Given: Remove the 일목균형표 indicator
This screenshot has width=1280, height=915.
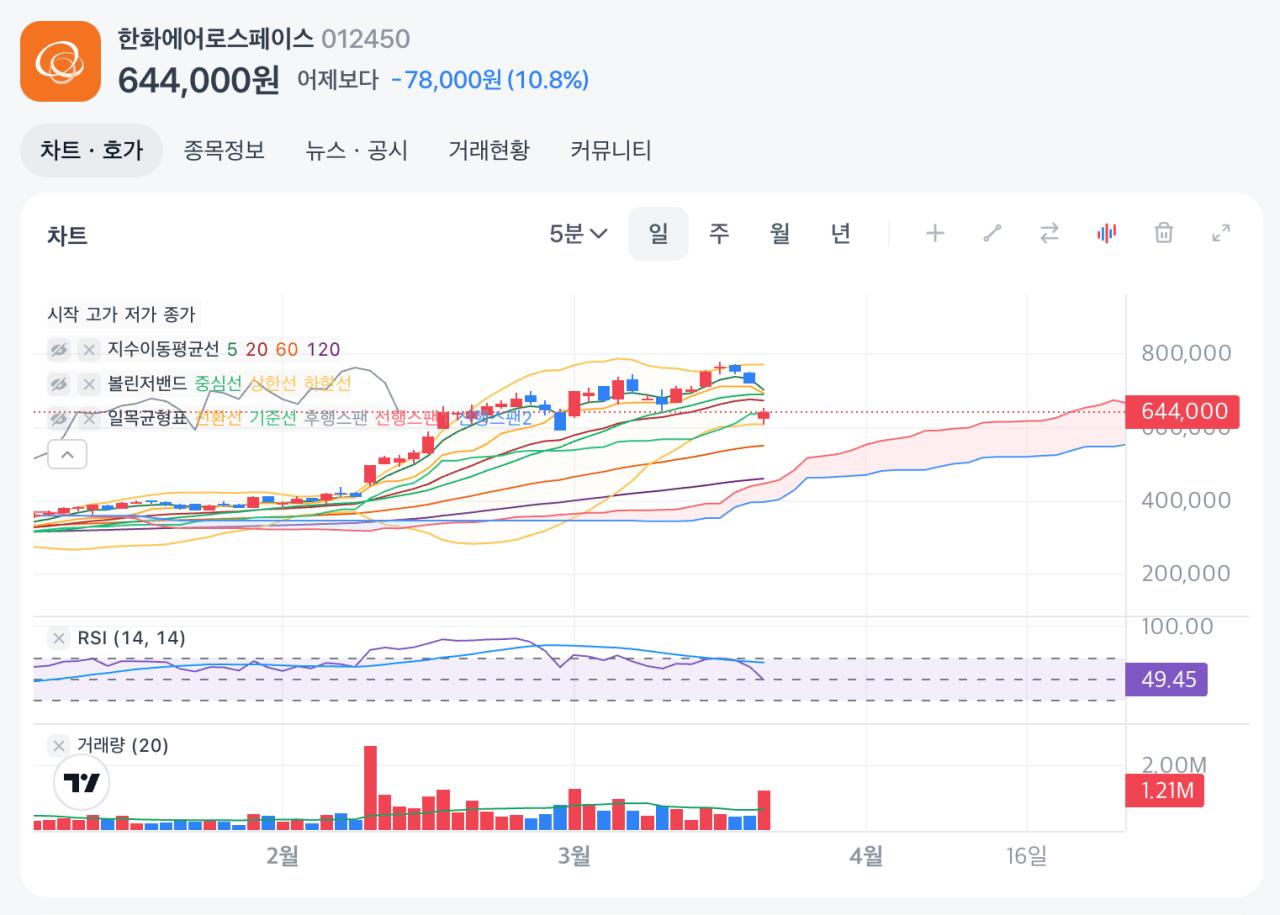Looking at the screenshot, I should click(x=89, y=419).
